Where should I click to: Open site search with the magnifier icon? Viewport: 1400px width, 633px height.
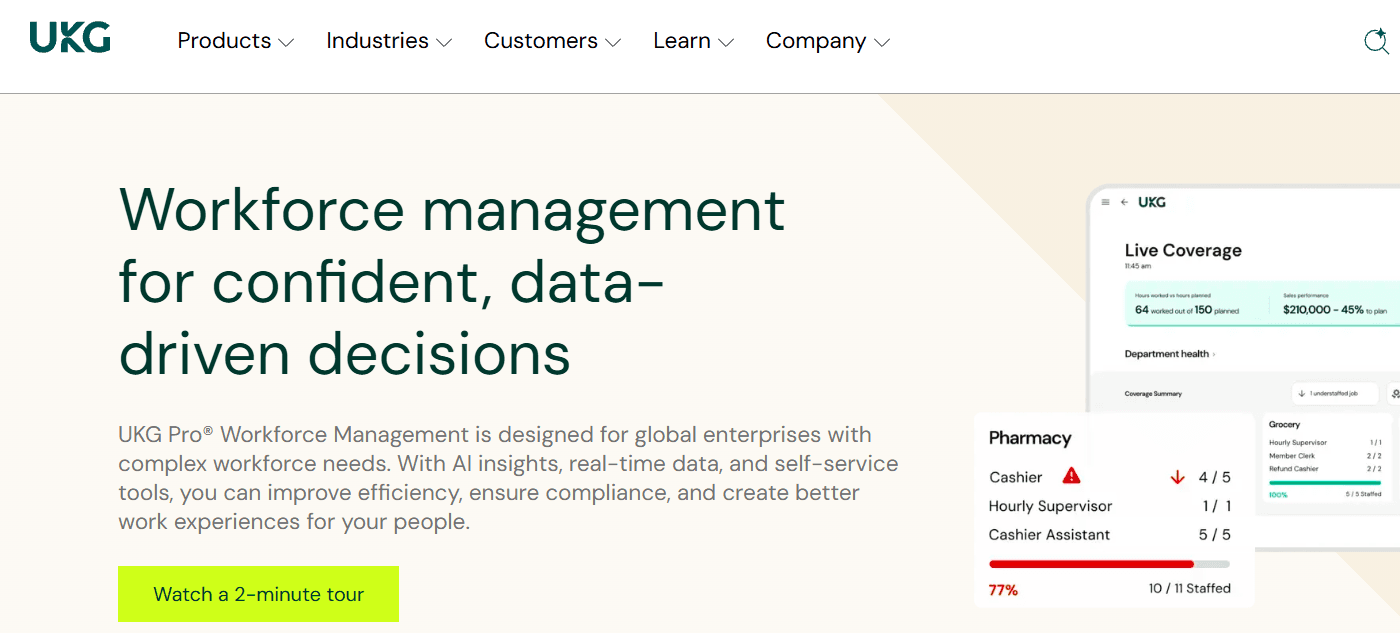1376,41
